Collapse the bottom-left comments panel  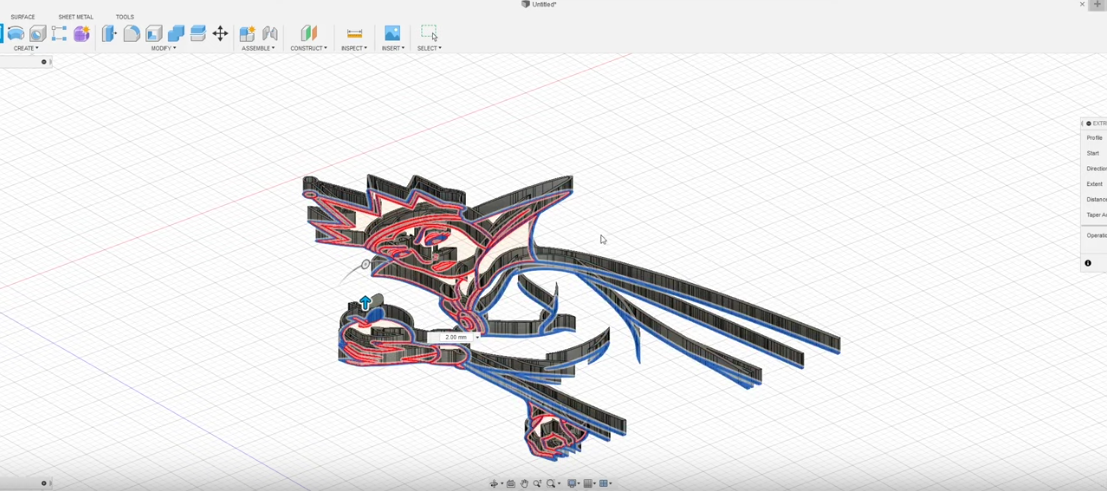44,484
